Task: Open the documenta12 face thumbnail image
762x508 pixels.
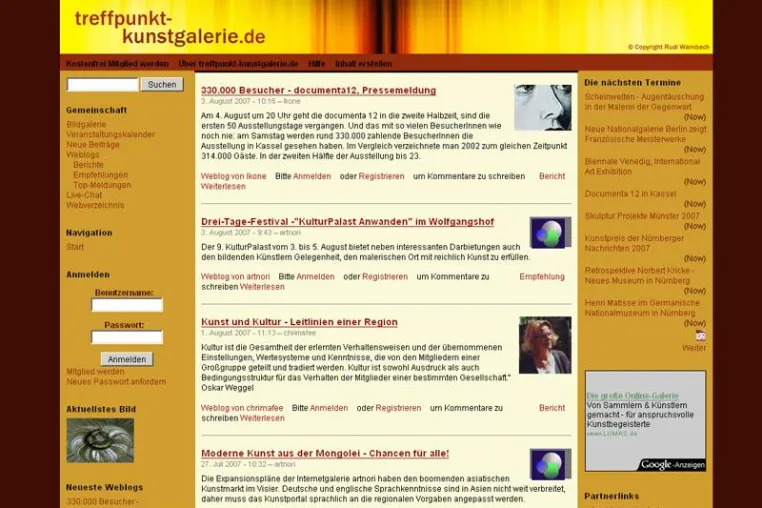Action: 542,107
